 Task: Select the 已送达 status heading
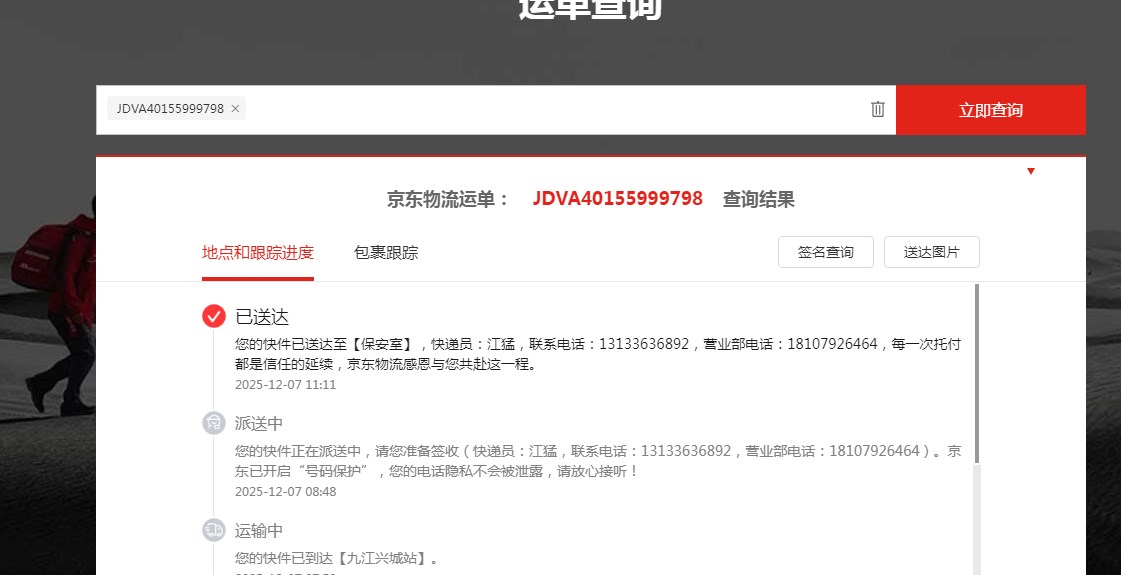pos(262,317)
